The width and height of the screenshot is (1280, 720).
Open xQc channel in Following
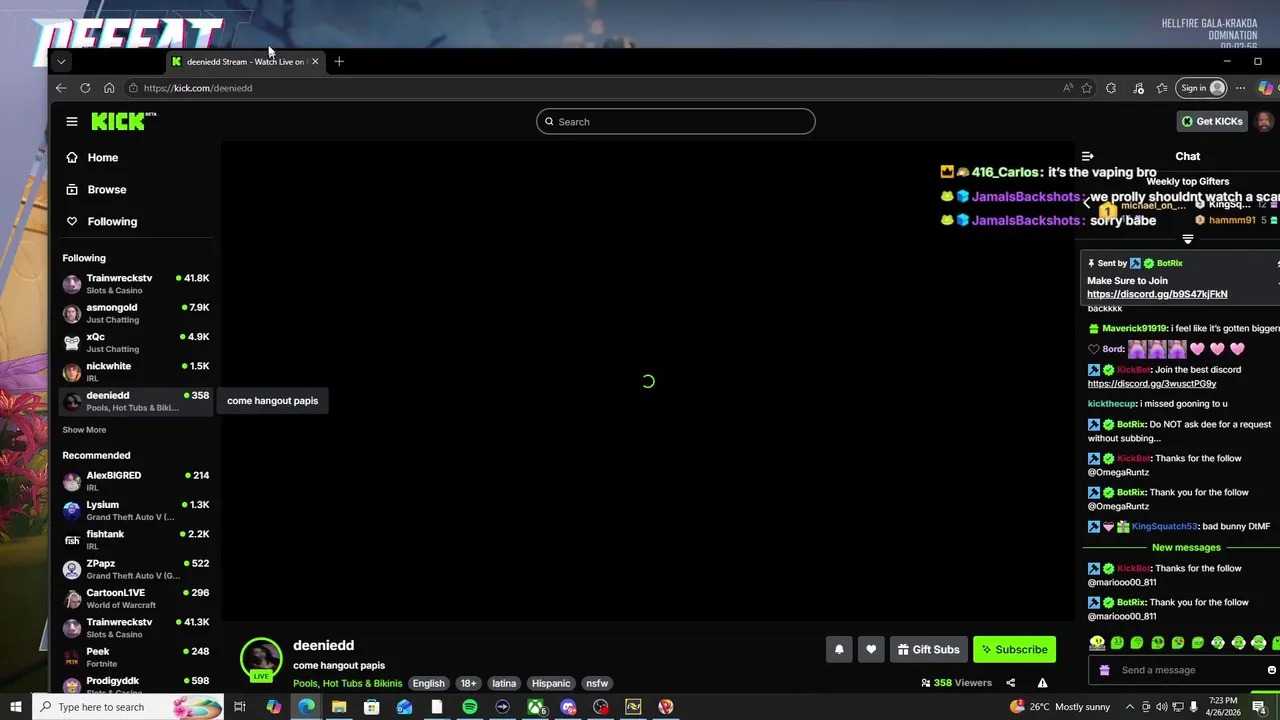pyautogui.click(x=136, y=342)
